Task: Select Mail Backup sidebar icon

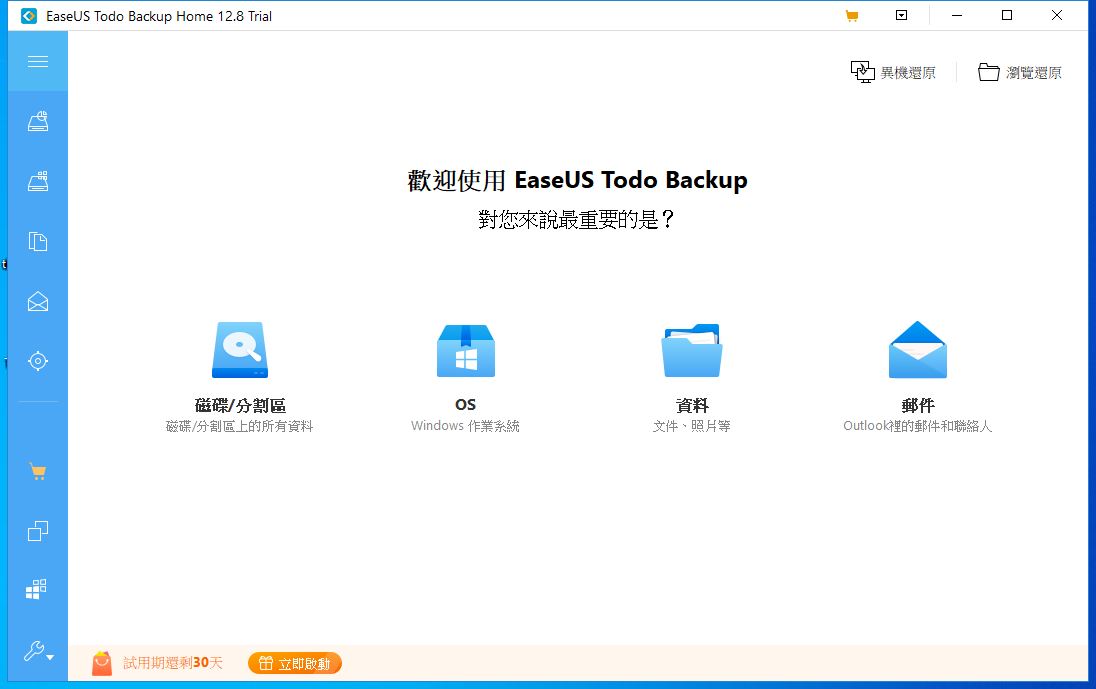Action: coord(38,301)
